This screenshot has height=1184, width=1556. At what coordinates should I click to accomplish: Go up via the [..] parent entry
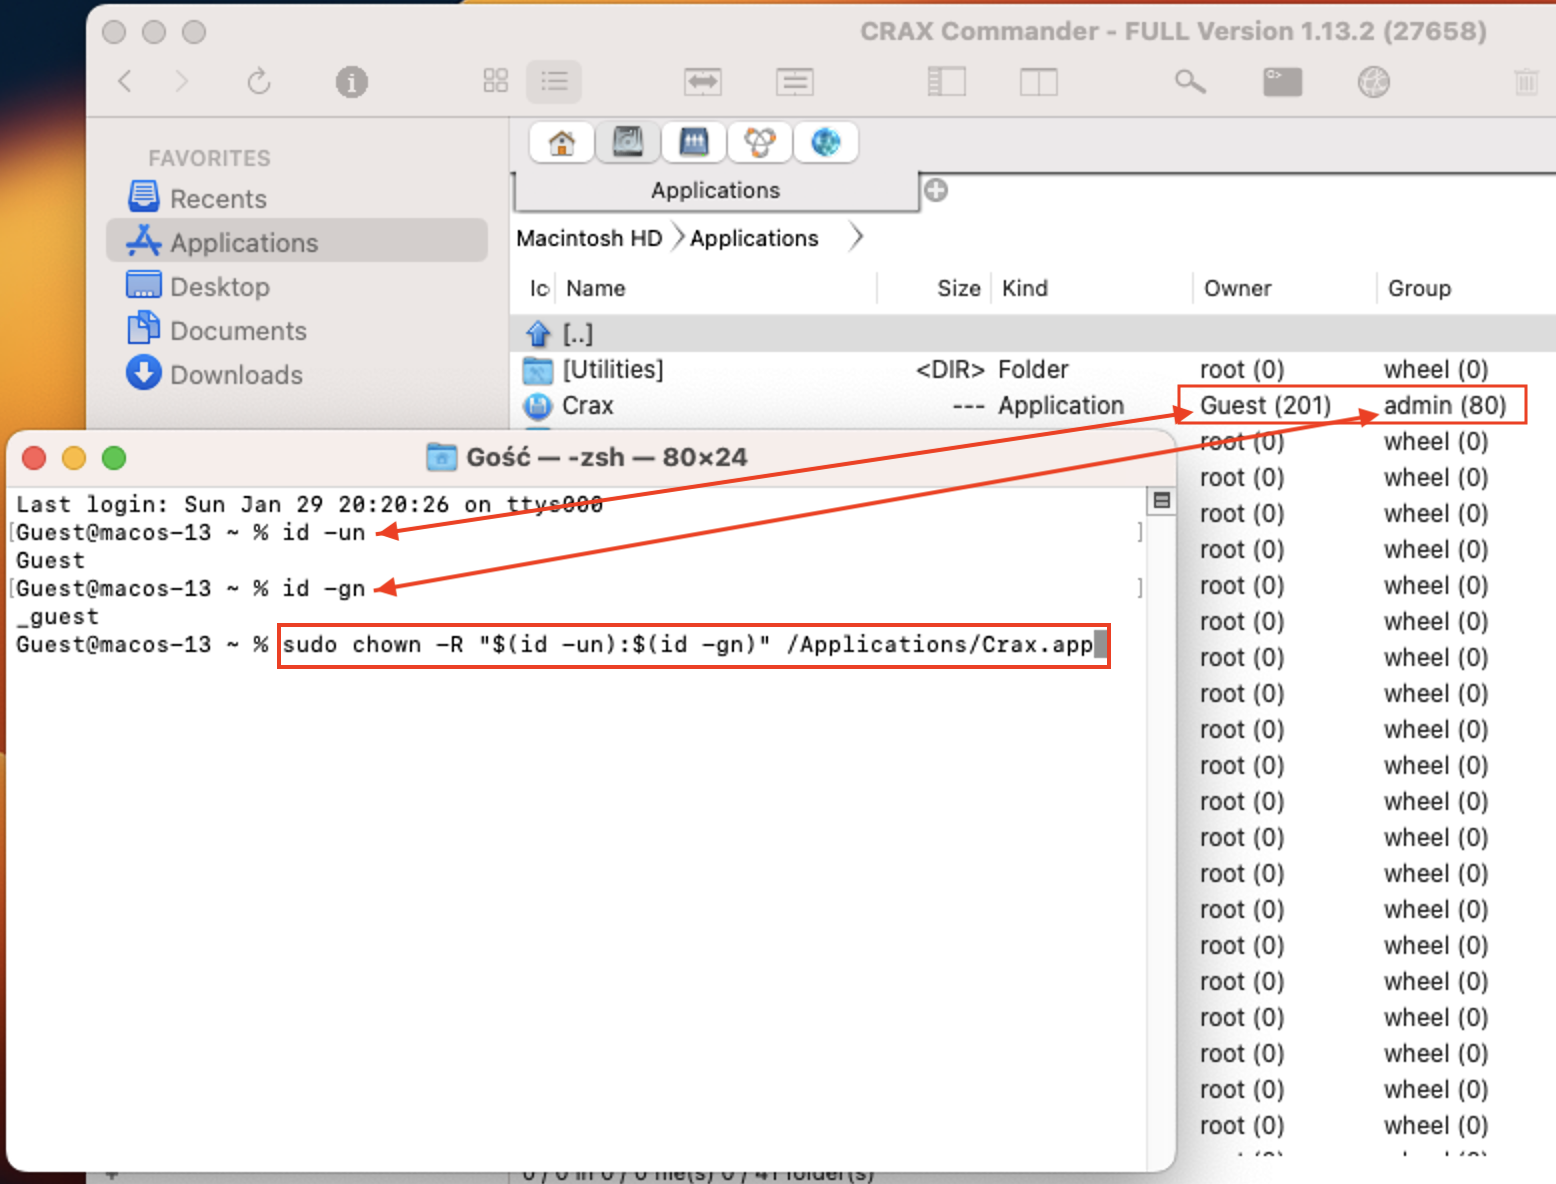[x=577, y=334]
